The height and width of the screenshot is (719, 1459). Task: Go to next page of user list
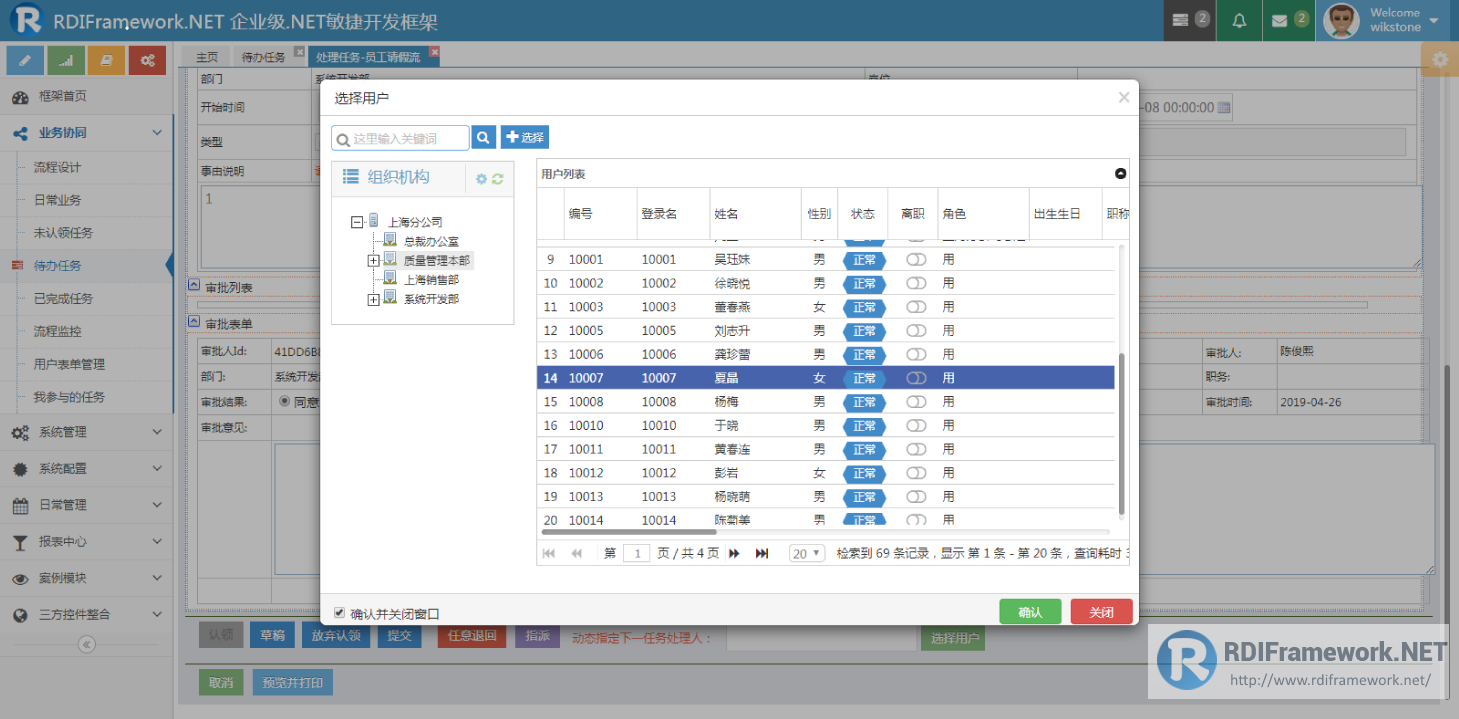[x=734, y=553]
